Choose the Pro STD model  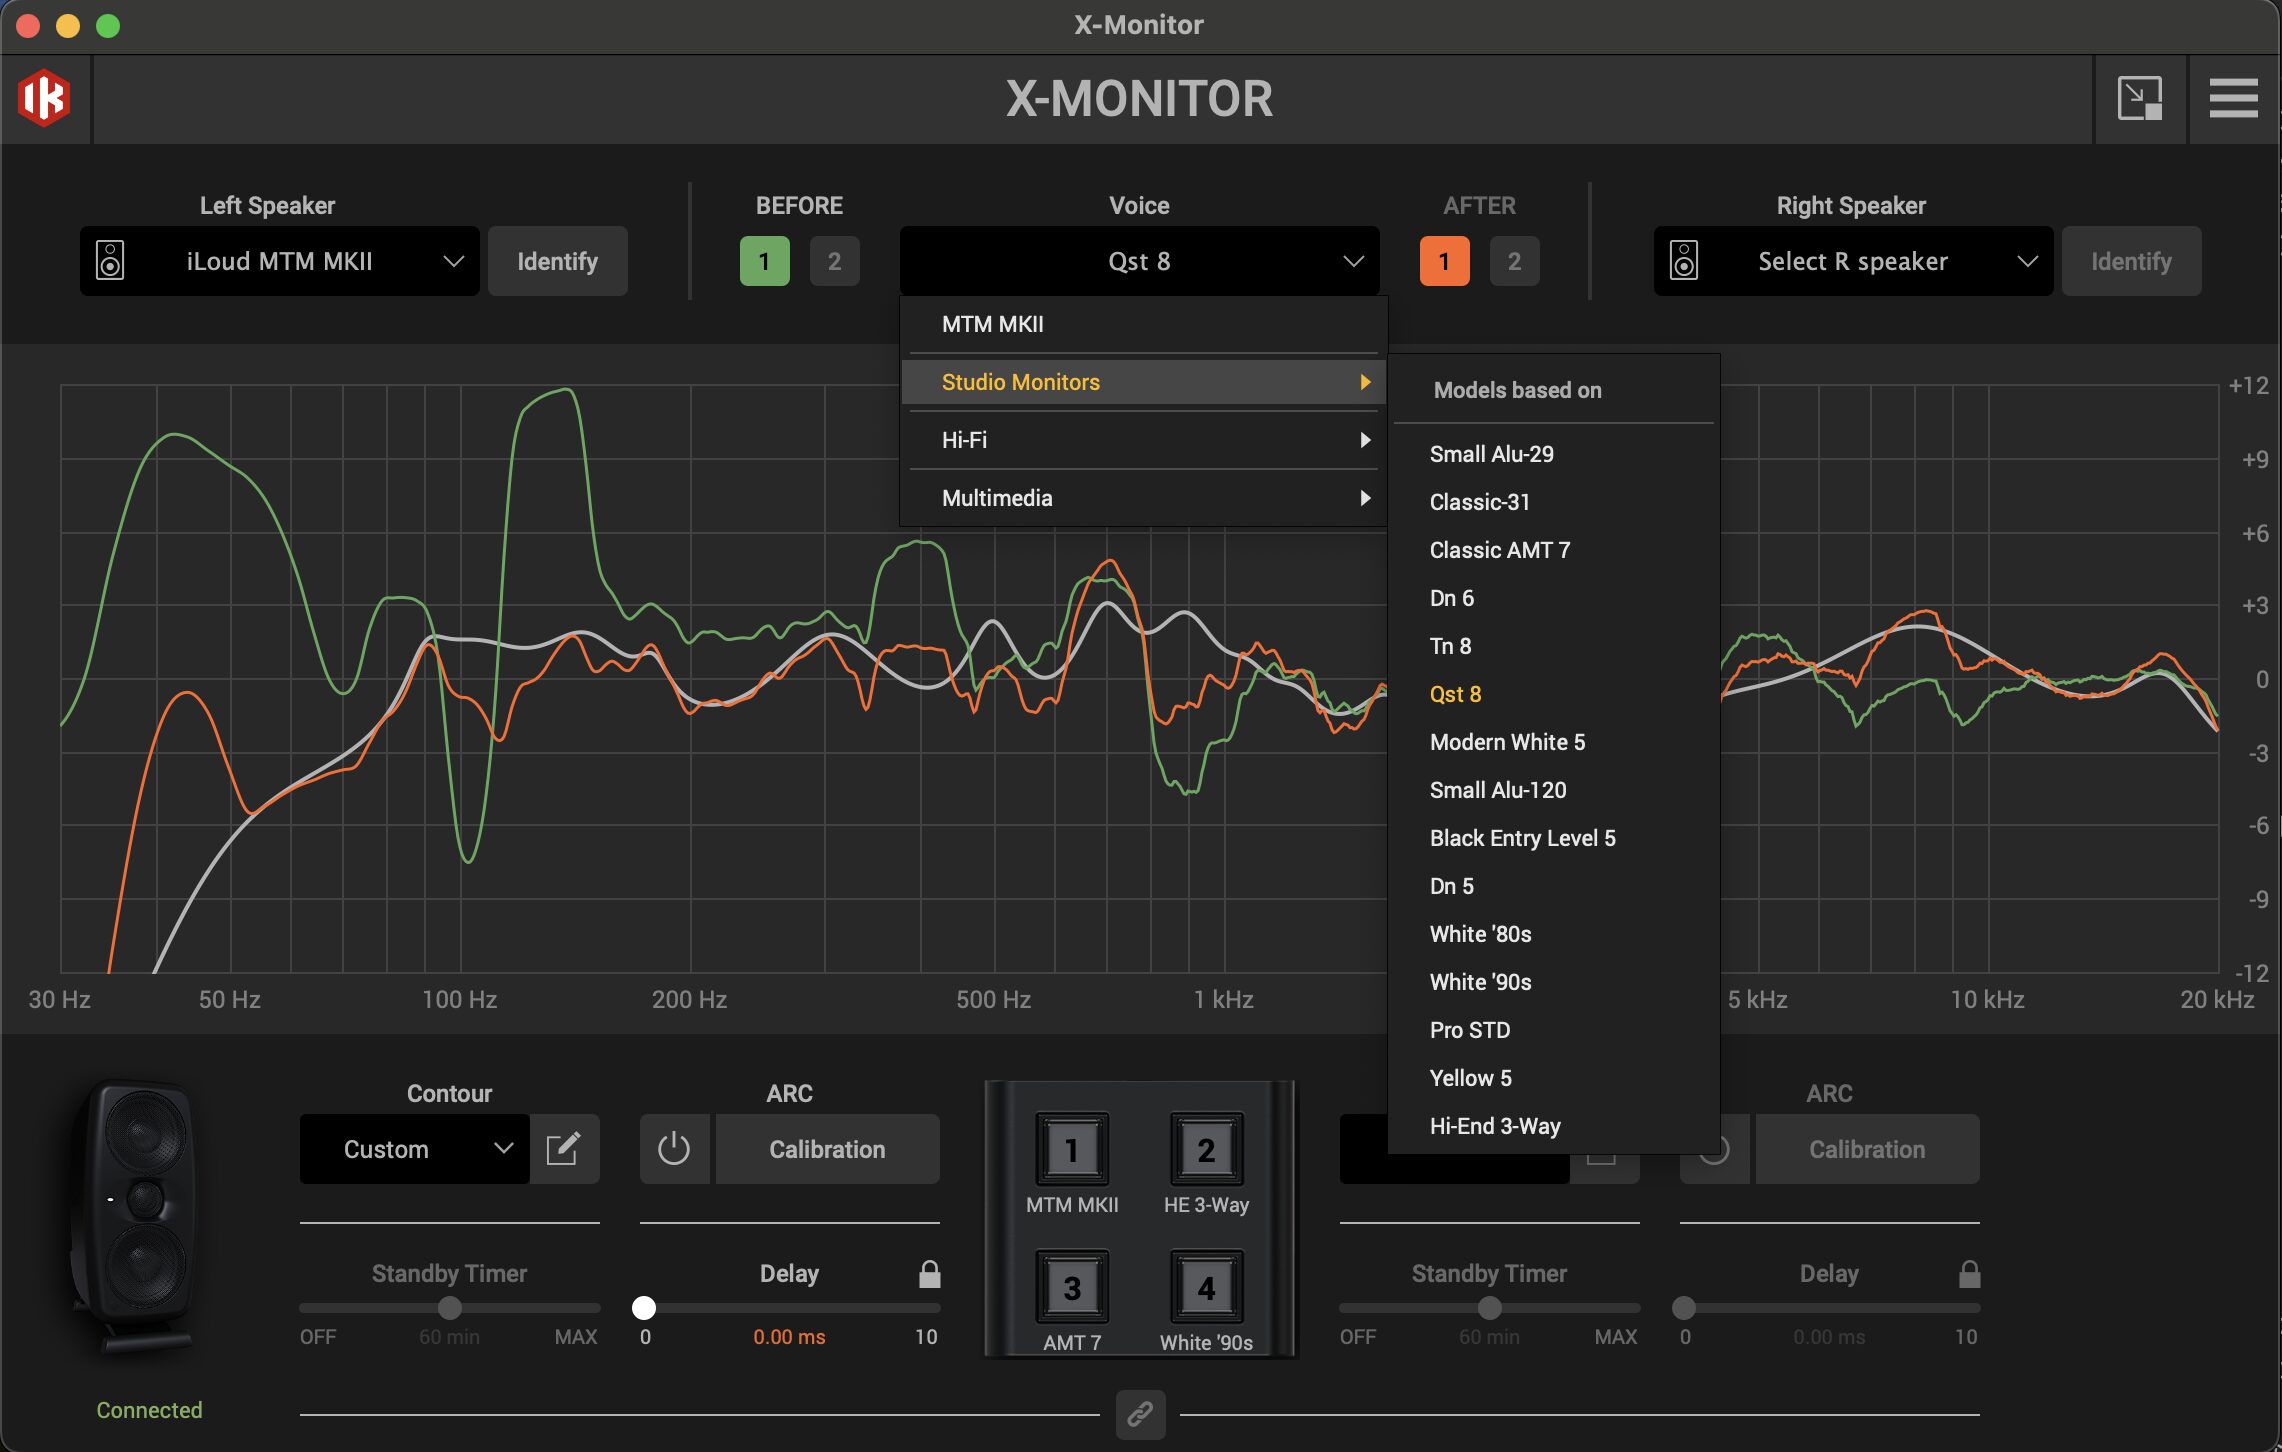pyautogui.click(x=1554, y=1030)
